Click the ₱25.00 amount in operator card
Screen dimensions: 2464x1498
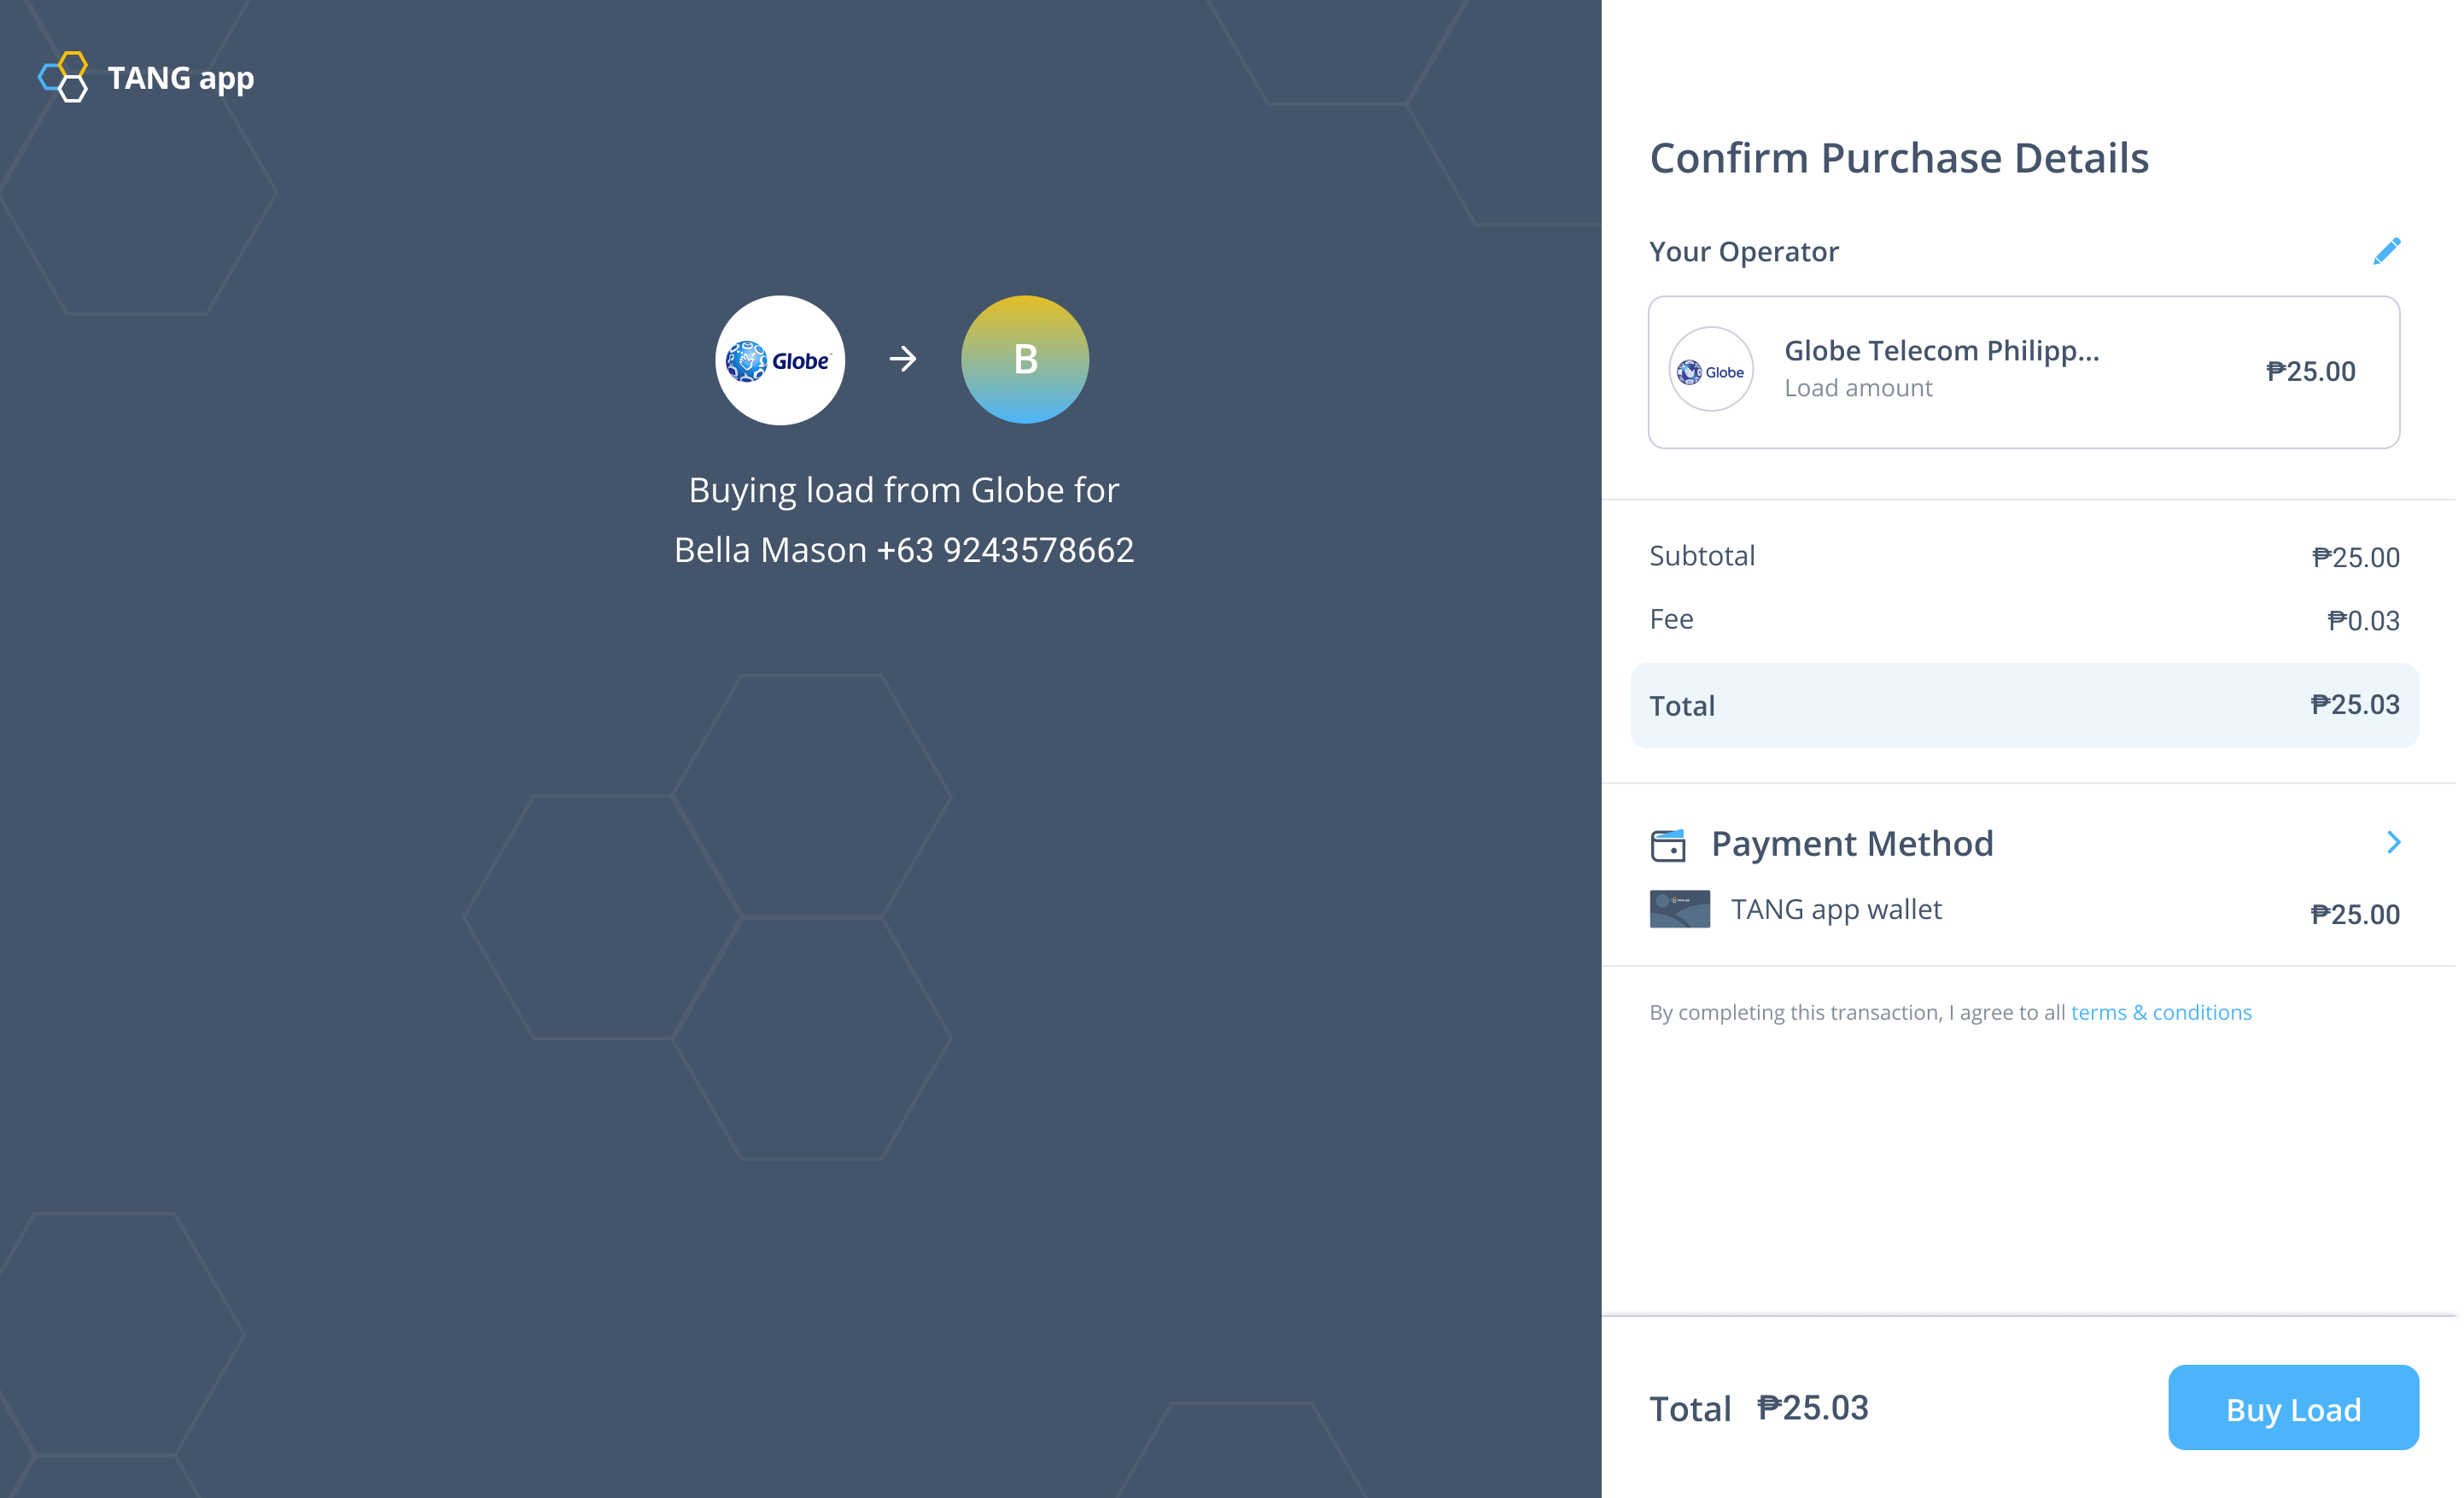pyautogui.click(x=2310, y=371)
